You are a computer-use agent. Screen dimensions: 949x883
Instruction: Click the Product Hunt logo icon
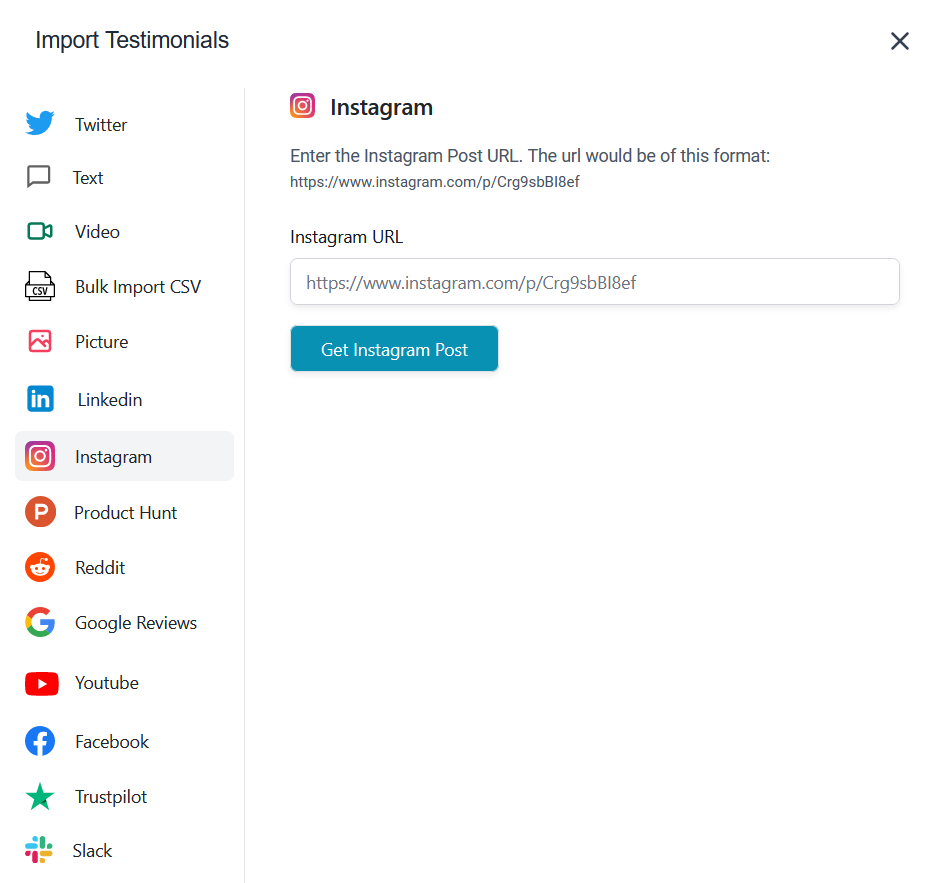coord(40,512)
